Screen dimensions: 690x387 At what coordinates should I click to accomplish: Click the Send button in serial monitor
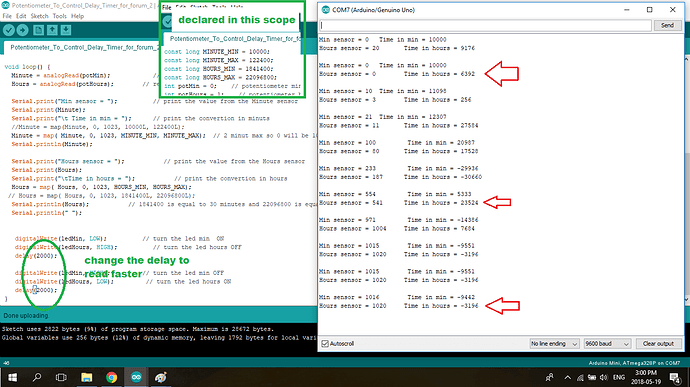point(667,26)
